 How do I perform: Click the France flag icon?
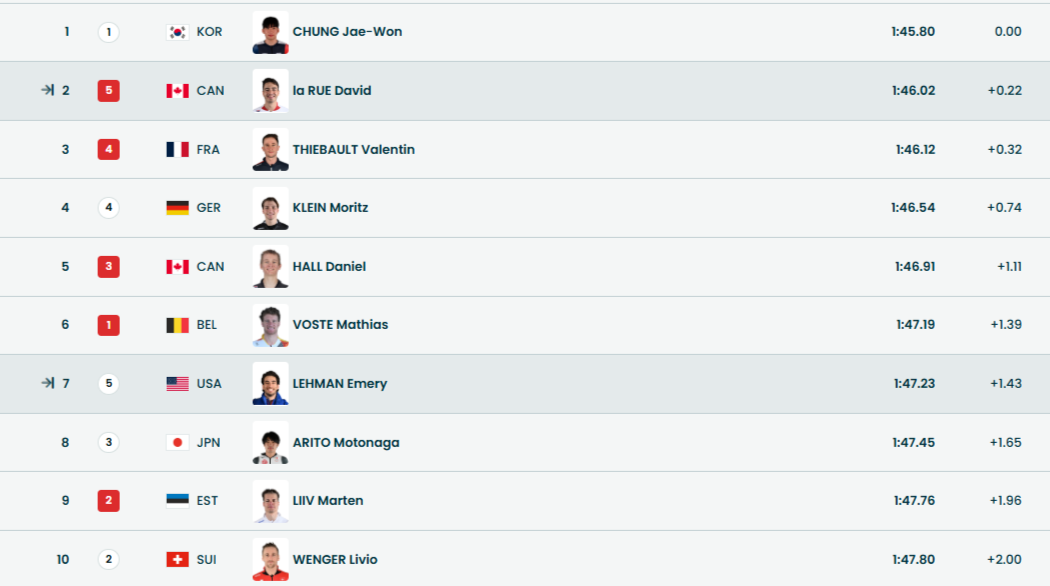pos(177,150)
